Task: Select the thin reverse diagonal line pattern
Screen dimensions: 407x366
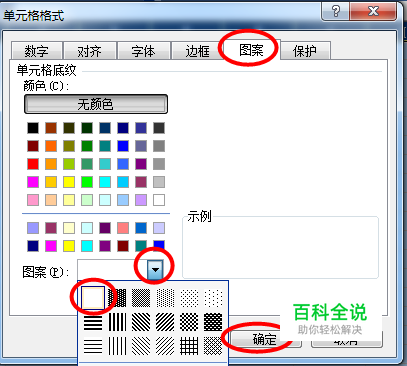Action: click(x=141, y=346)
